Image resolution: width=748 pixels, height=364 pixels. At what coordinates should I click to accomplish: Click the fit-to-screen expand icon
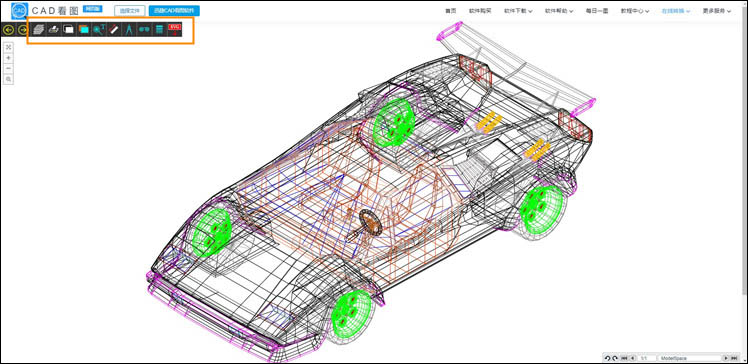pos(9,47)
